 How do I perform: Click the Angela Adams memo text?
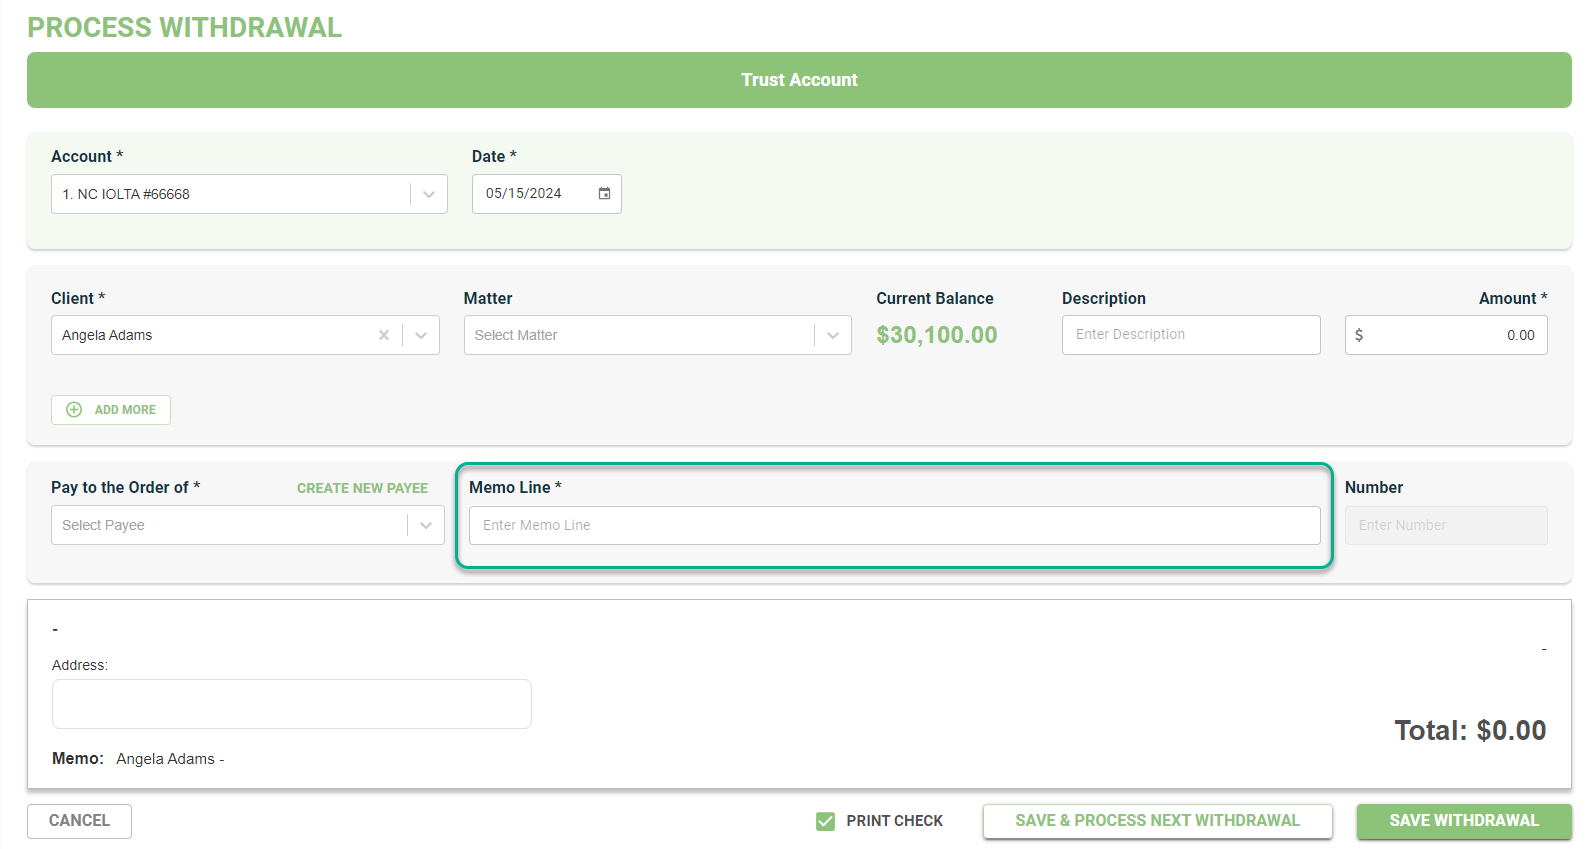coord(170,759)
